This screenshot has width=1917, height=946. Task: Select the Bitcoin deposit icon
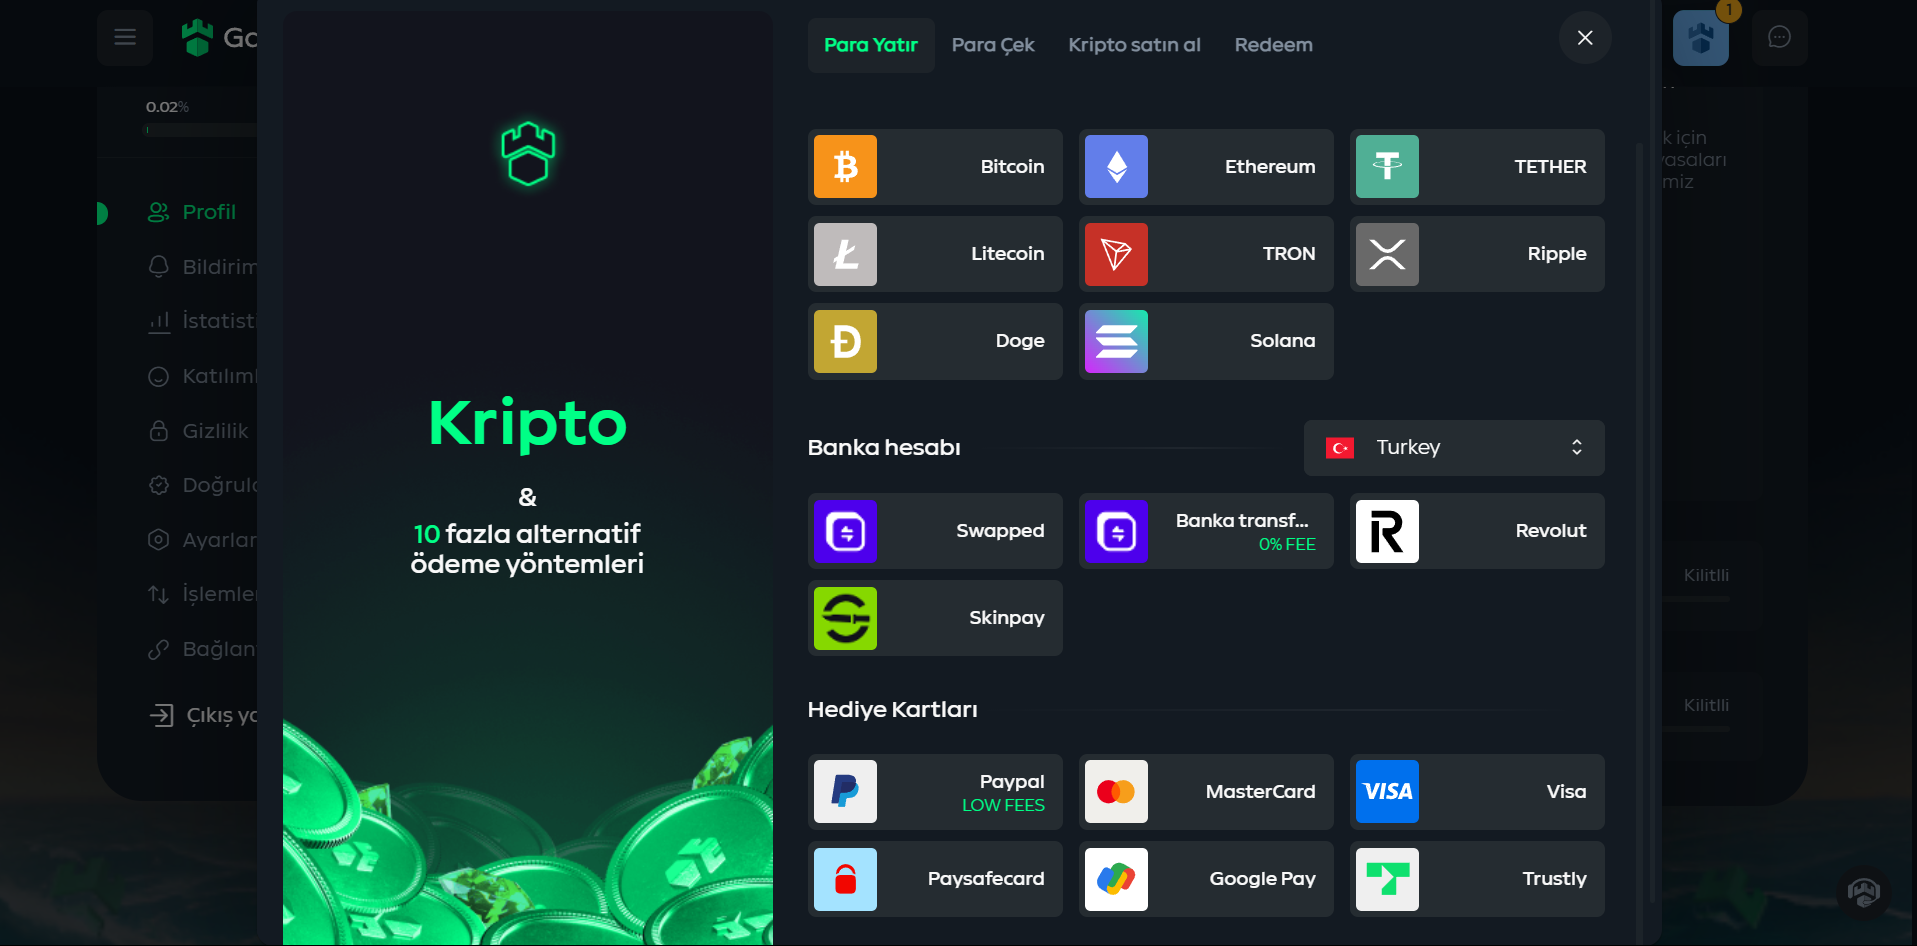coord(845,167)
